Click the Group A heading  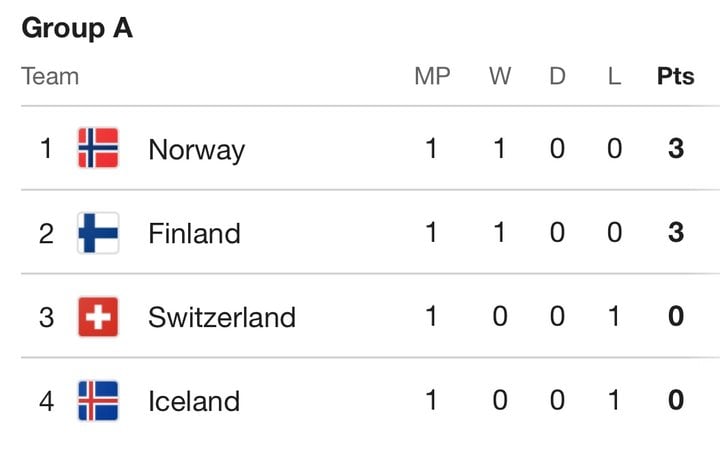(77, 28)
